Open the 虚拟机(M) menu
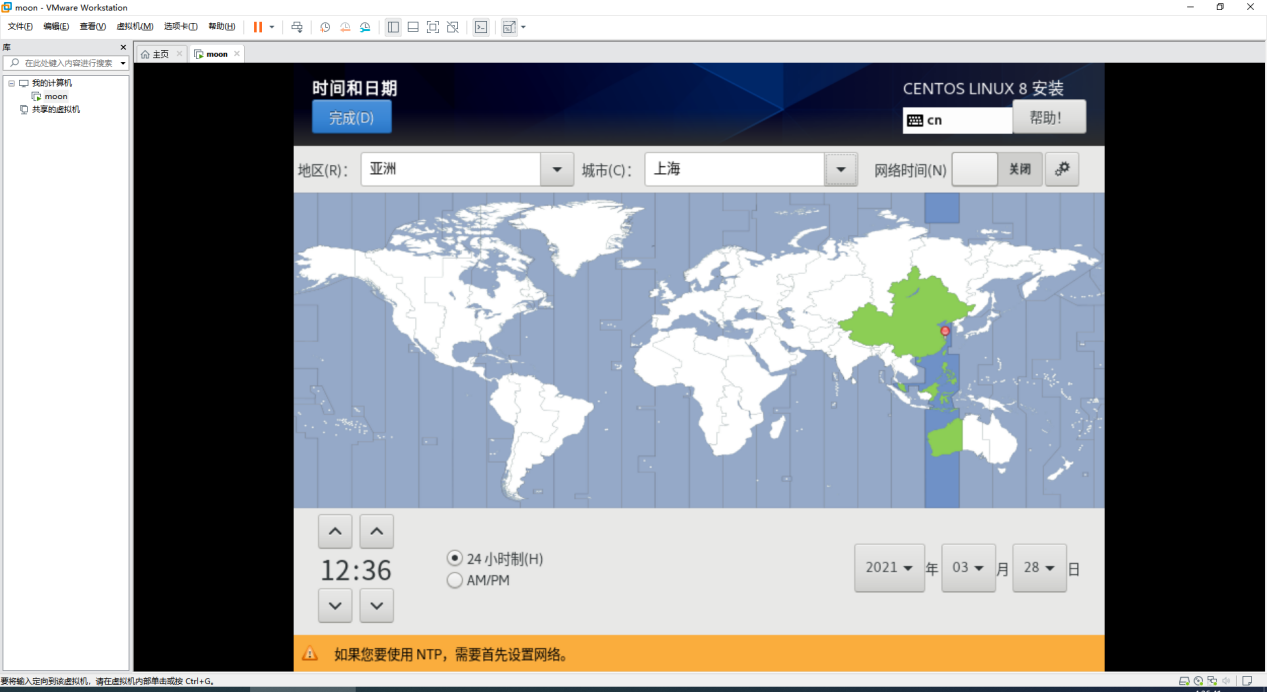1267x692 pixels. 135,27
